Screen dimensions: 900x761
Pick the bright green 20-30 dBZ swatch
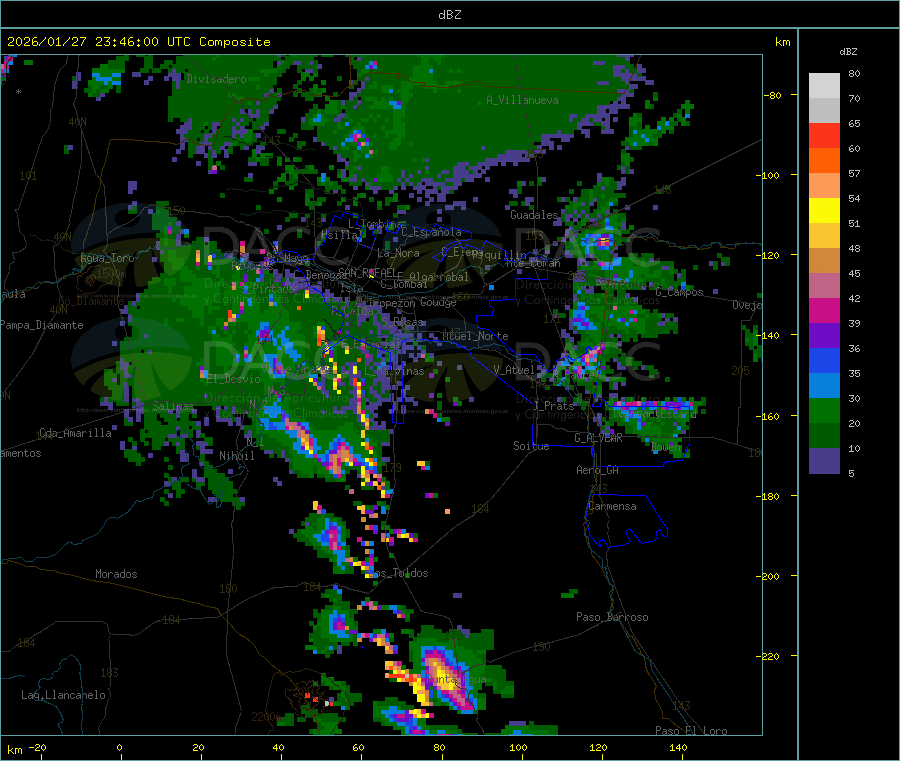coord(824,410)
